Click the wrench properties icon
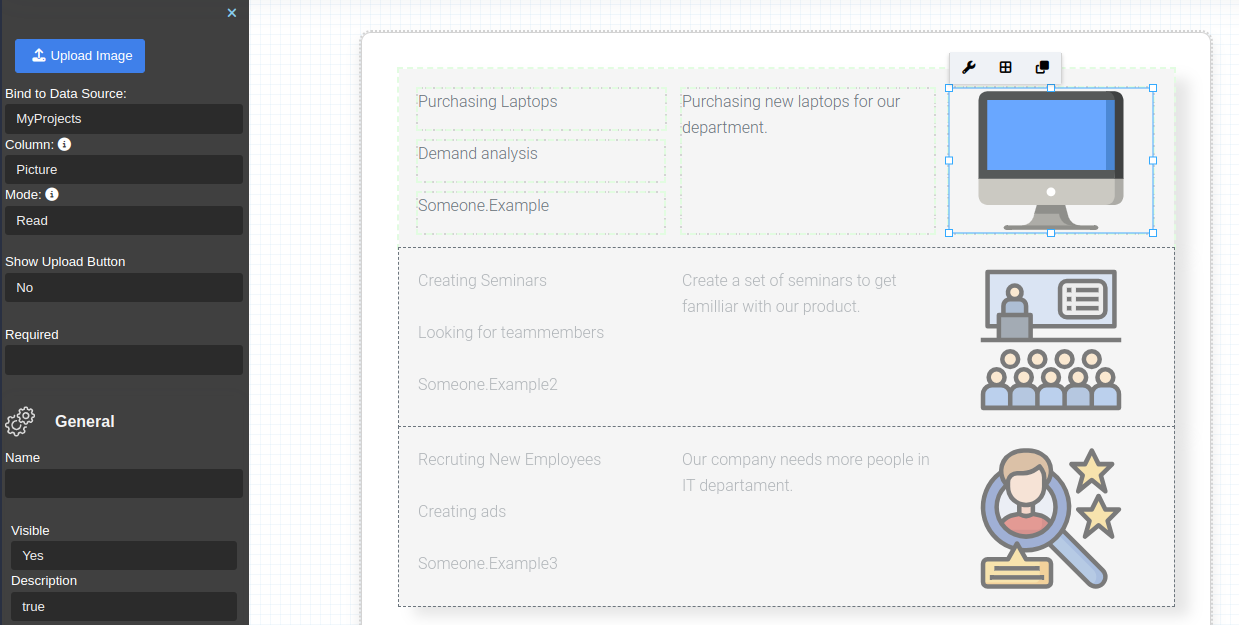The width and height of the screenshot is (1239, 625). (968, 68)
